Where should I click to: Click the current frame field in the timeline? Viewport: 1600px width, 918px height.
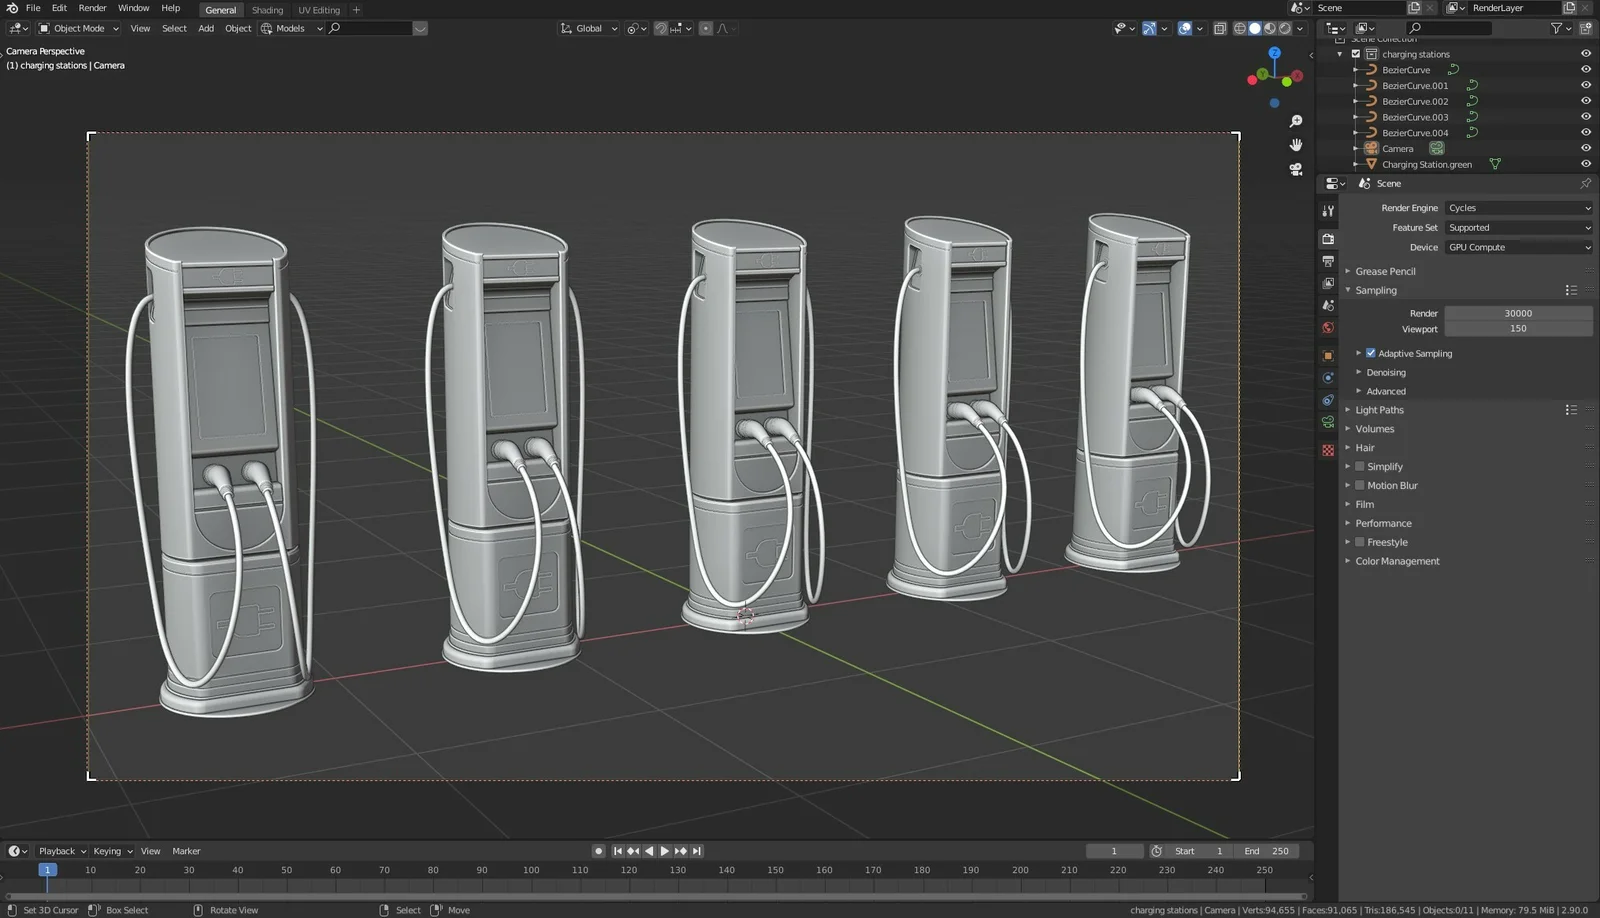1114,850
